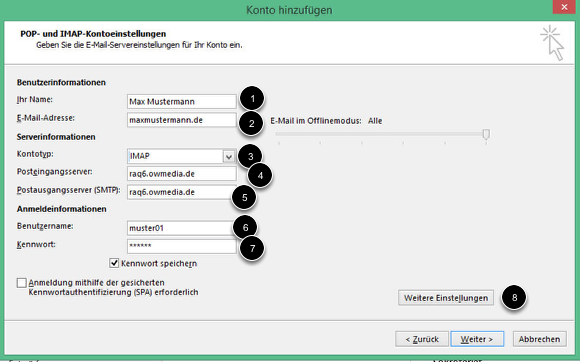The height and width of the screenshot is (362, 580).
Task: Go back with the Zurück button
Action: click(422, 339)
